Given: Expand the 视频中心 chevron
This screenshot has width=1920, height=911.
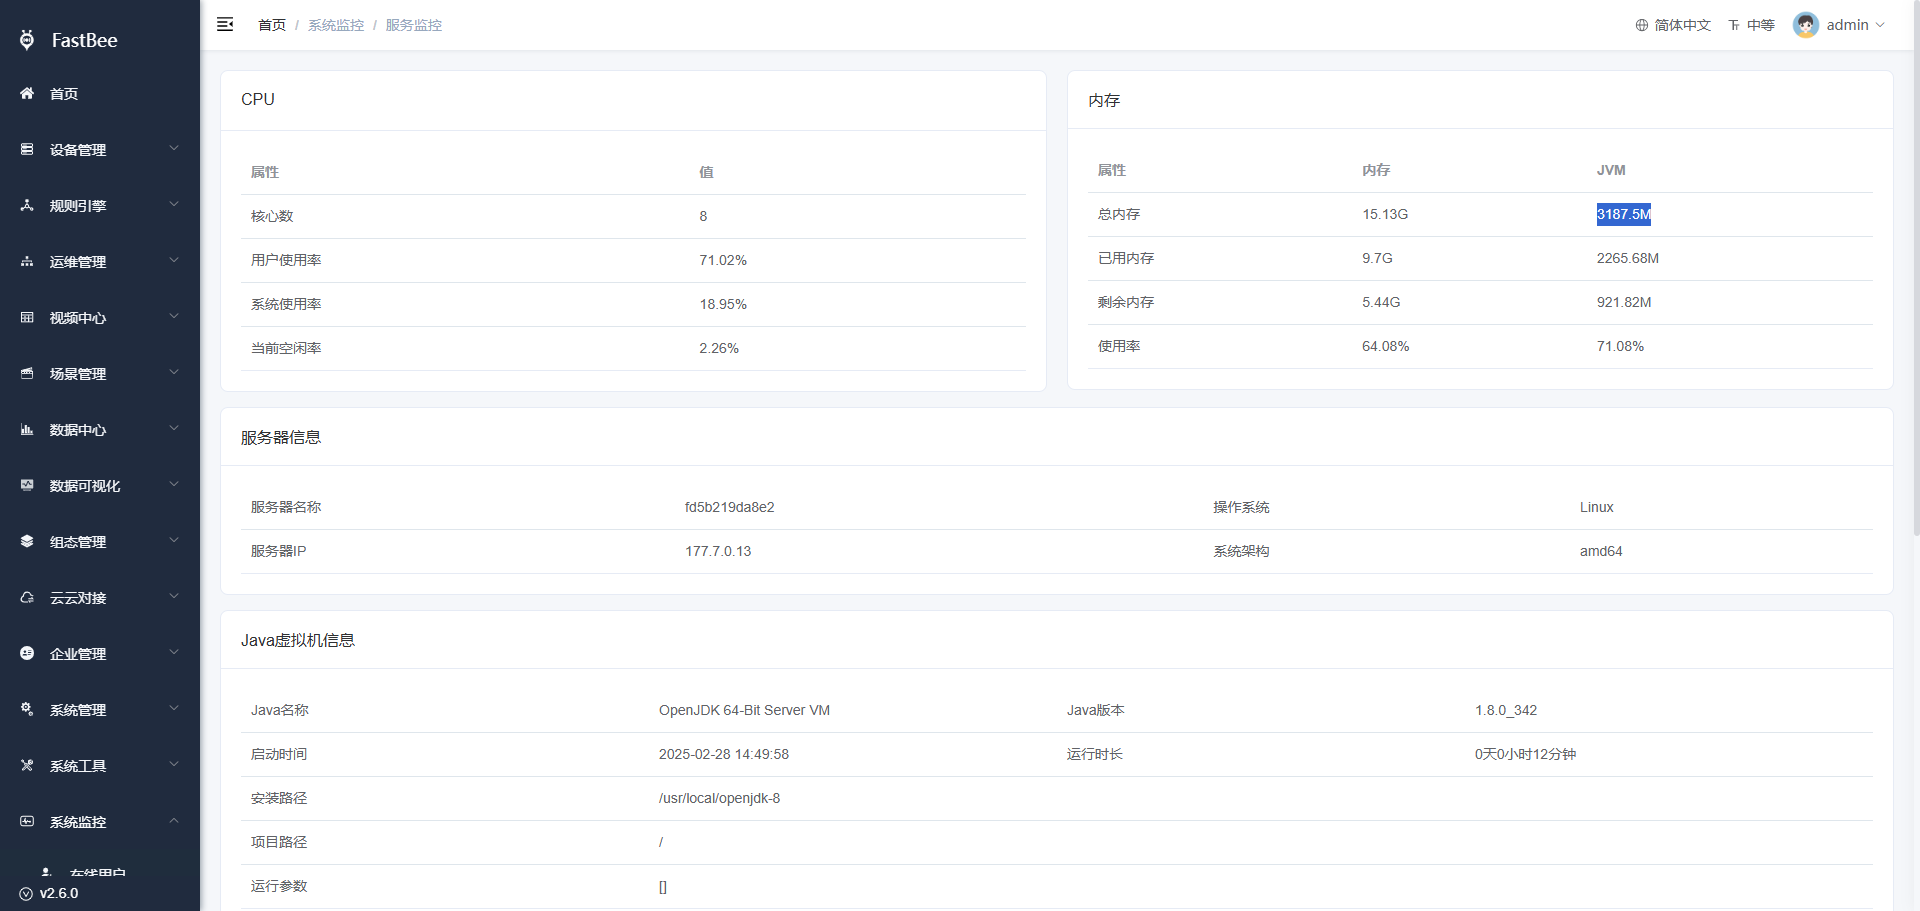Looking at the screenshot, I should [x=174, y=316].
